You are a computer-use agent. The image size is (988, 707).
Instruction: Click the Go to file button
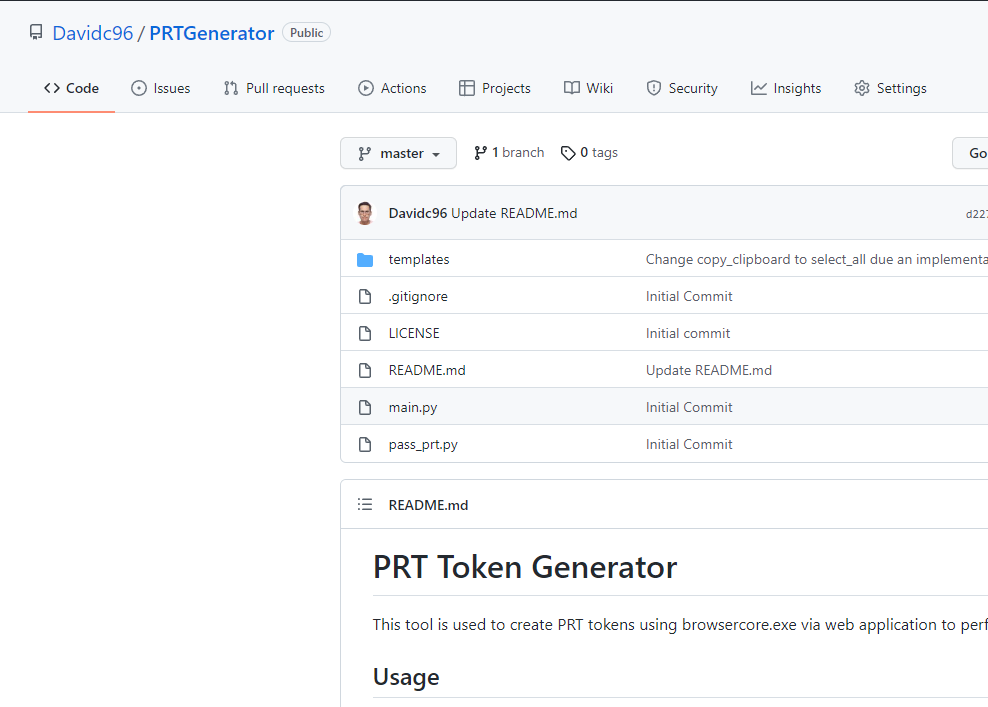[x=970, y=153]
